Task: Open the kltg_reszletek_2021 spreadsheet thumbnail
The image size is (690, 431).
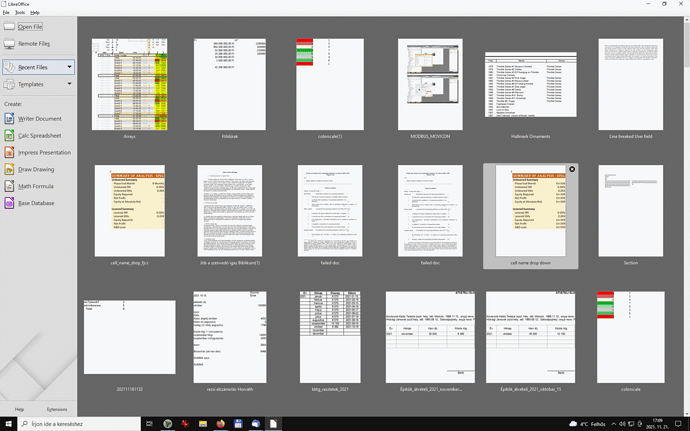Action: pos(330,337)
